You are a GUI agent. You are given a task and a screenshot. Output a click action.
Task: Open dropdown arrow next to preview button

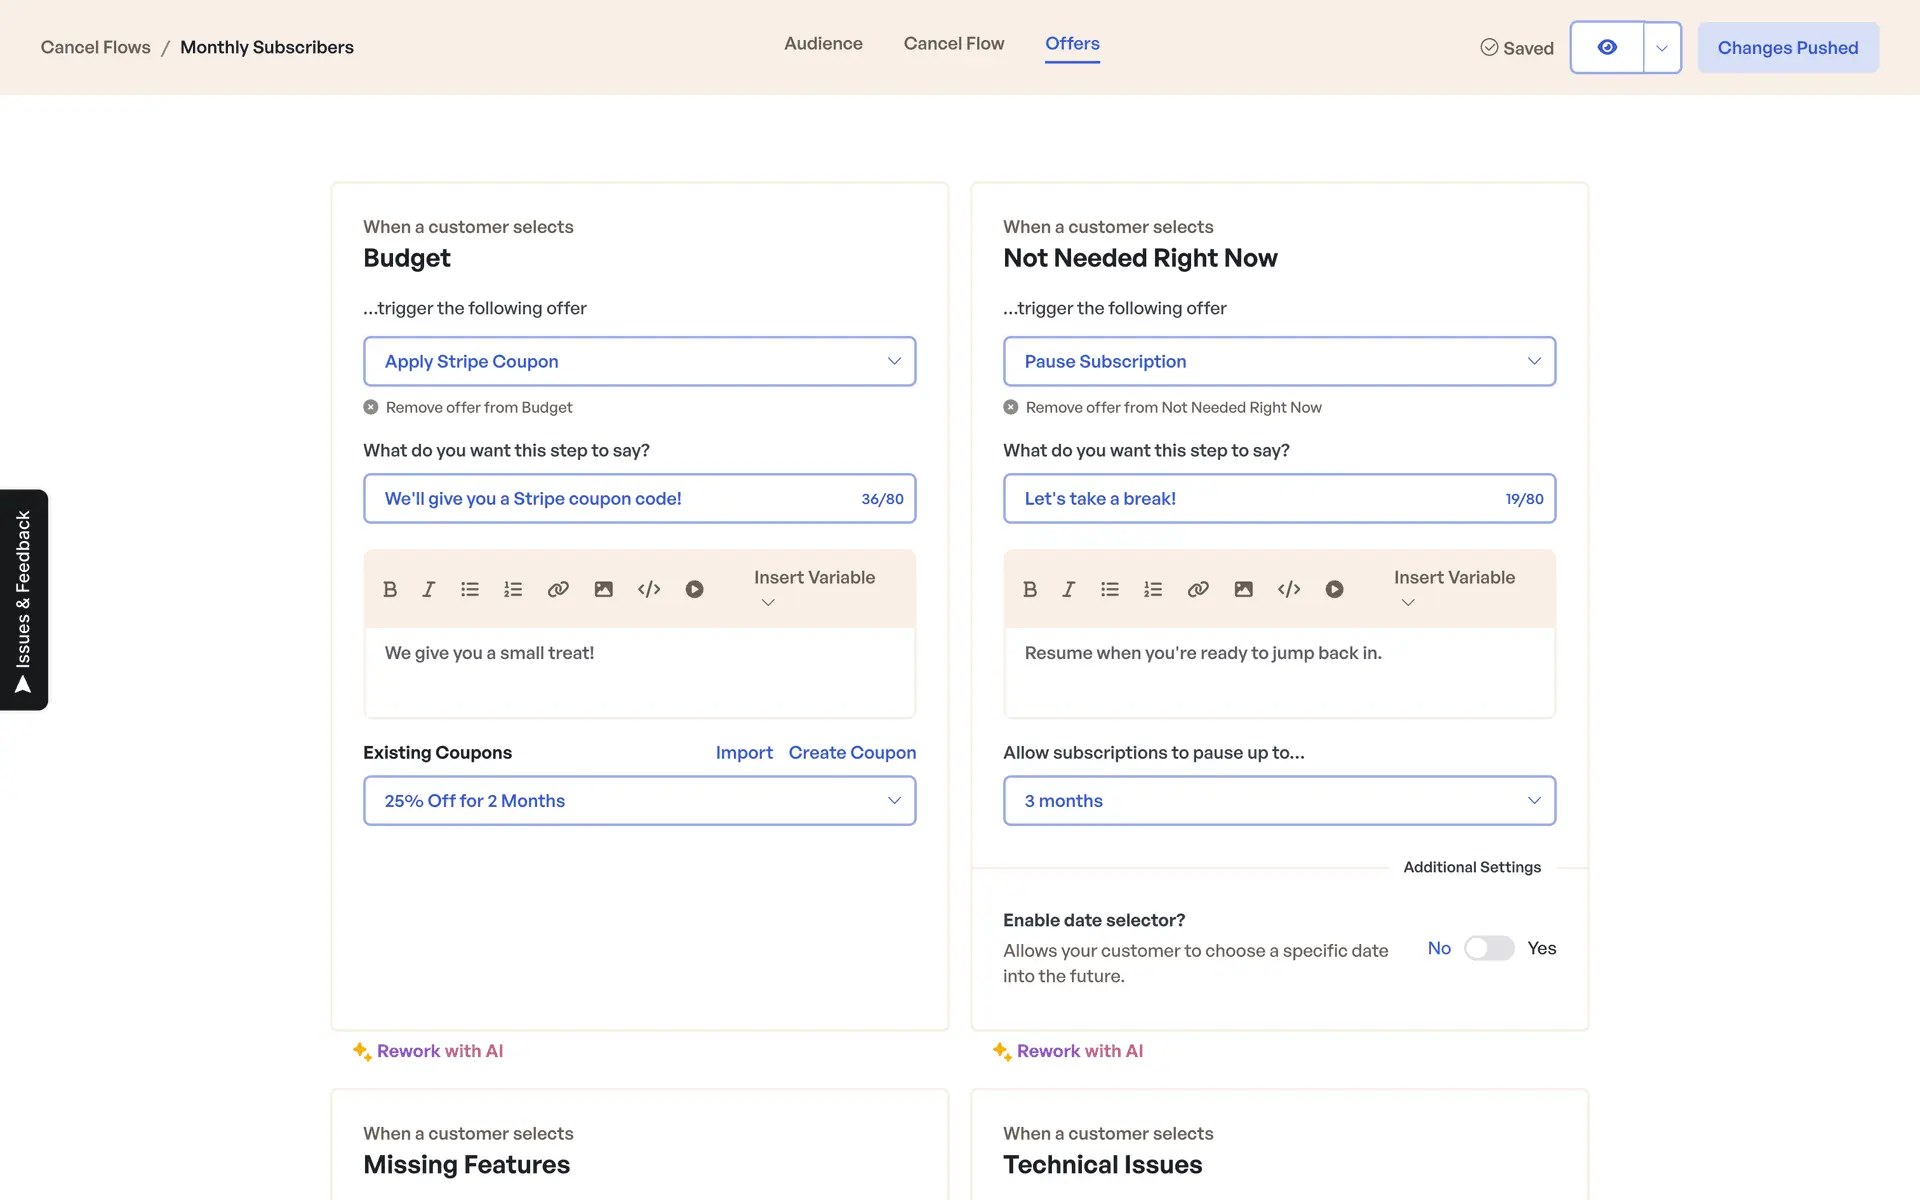[1662, 48]
